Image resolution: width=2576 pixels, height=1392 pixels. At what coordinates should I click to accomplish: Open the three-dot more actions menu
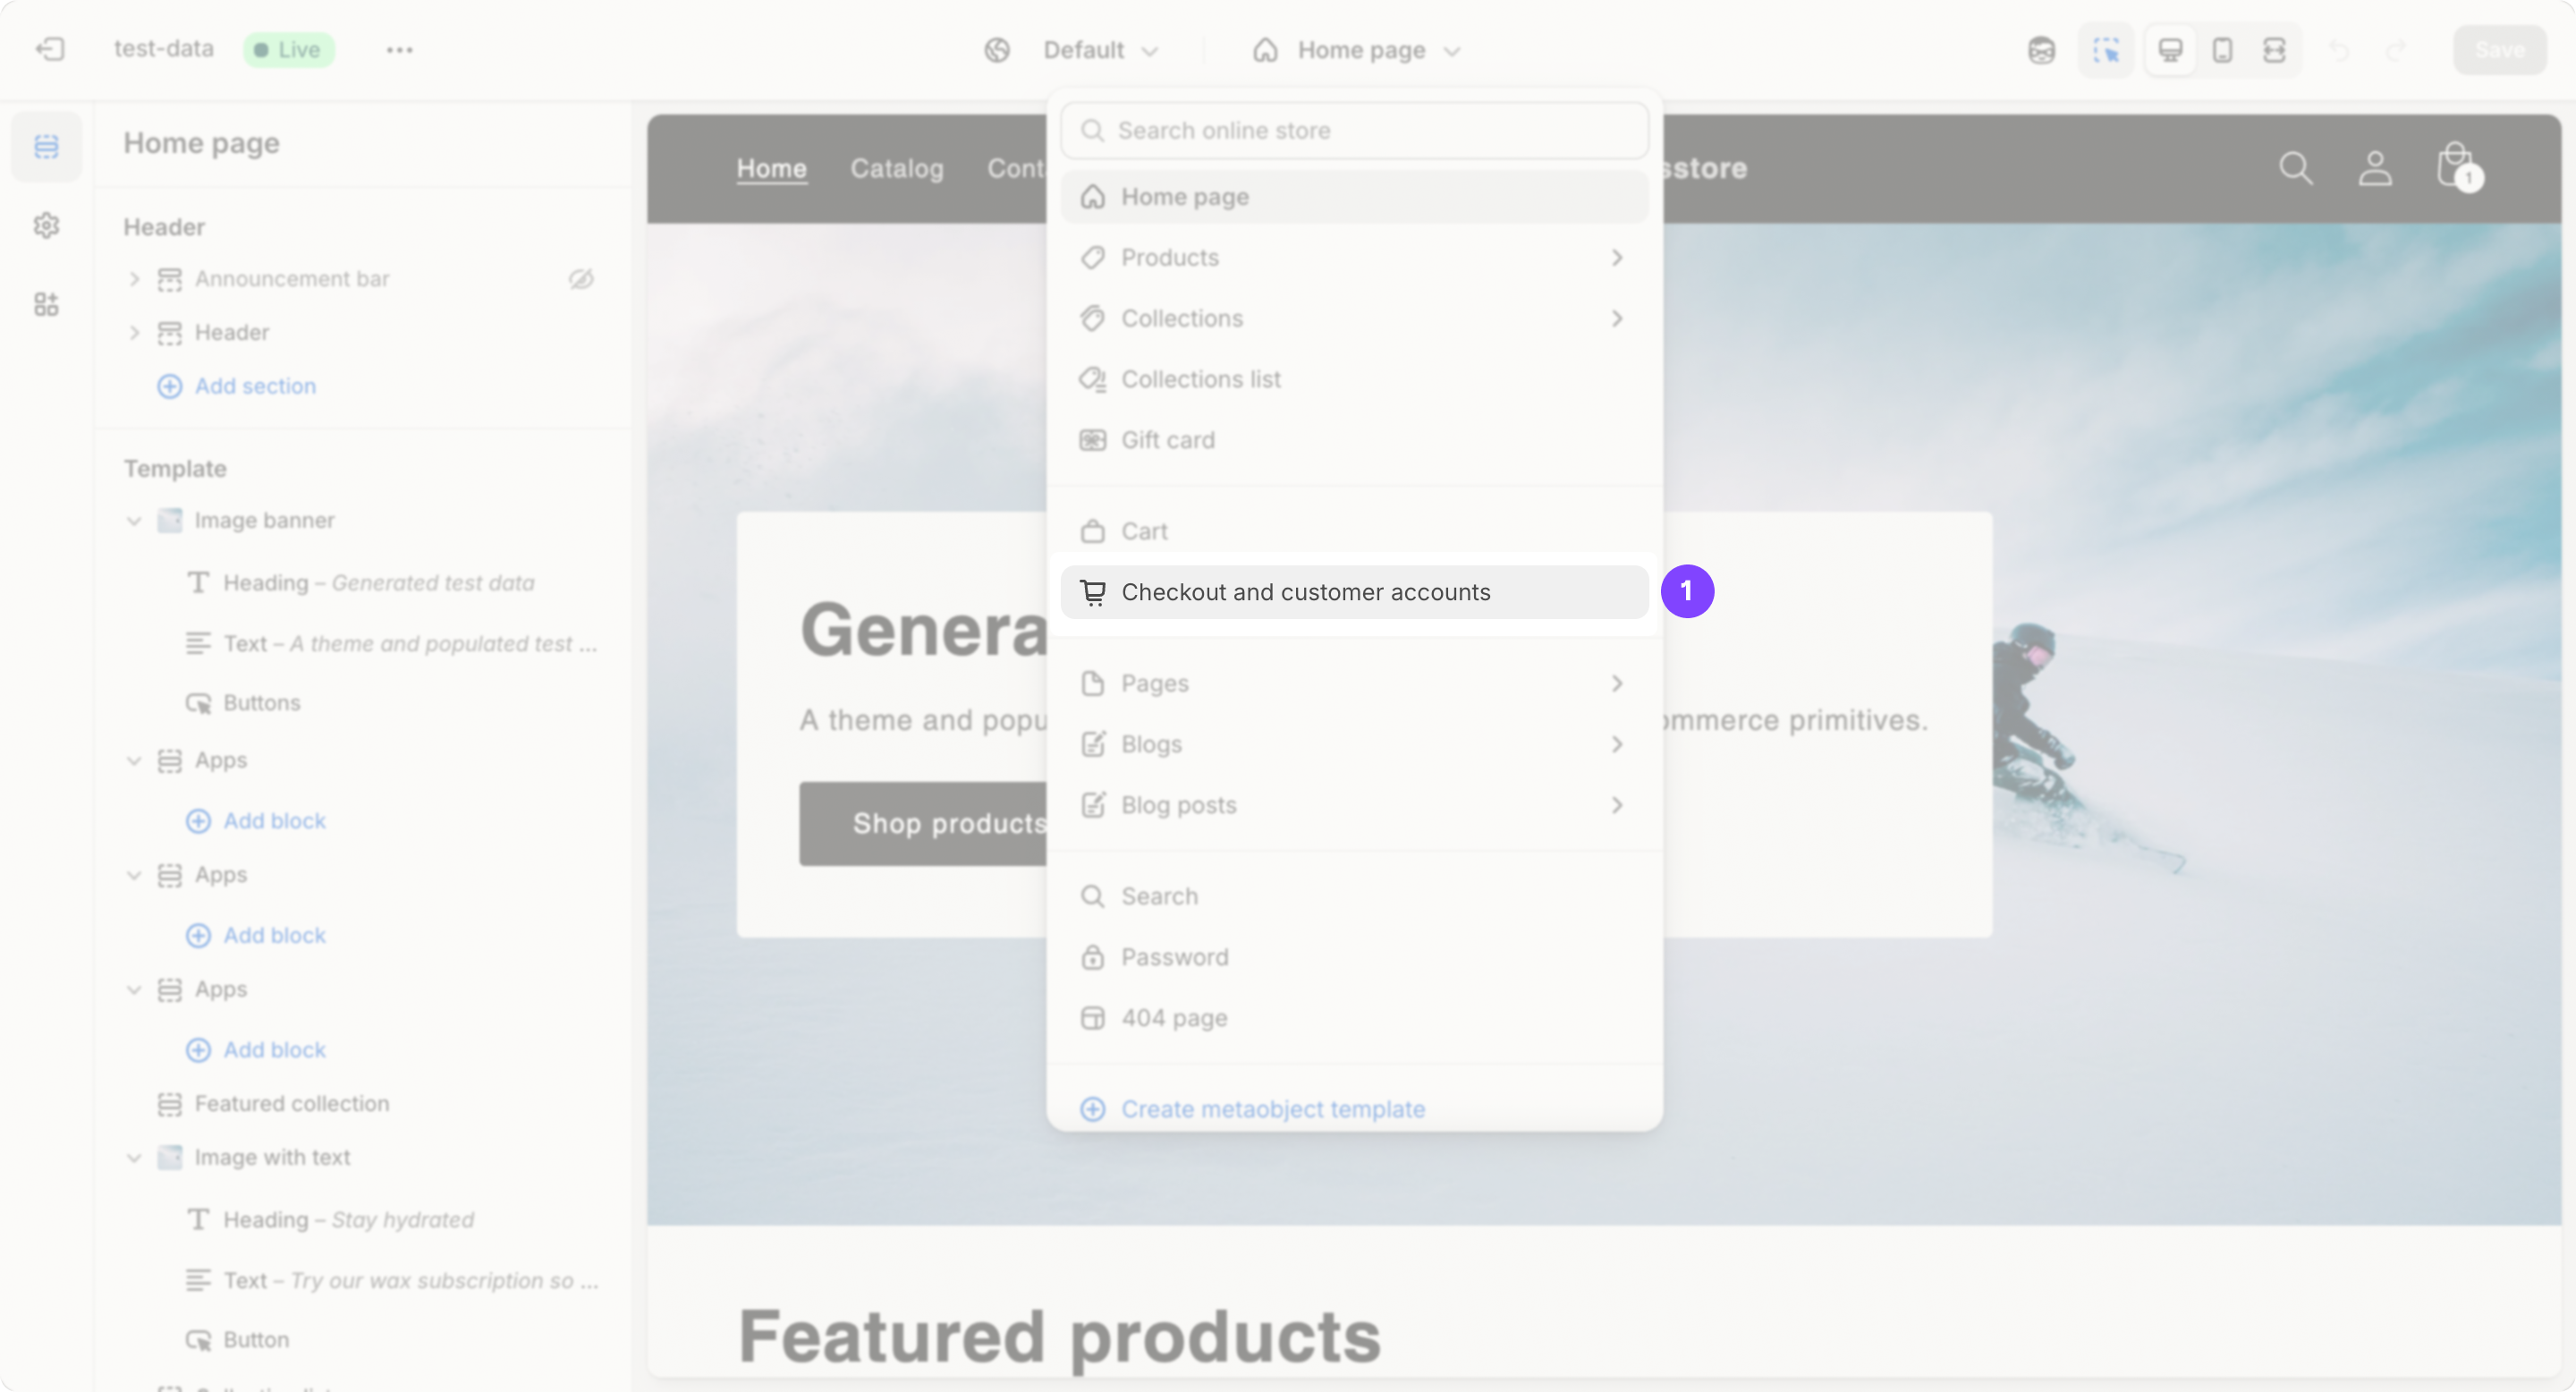[x=399, y=49]
